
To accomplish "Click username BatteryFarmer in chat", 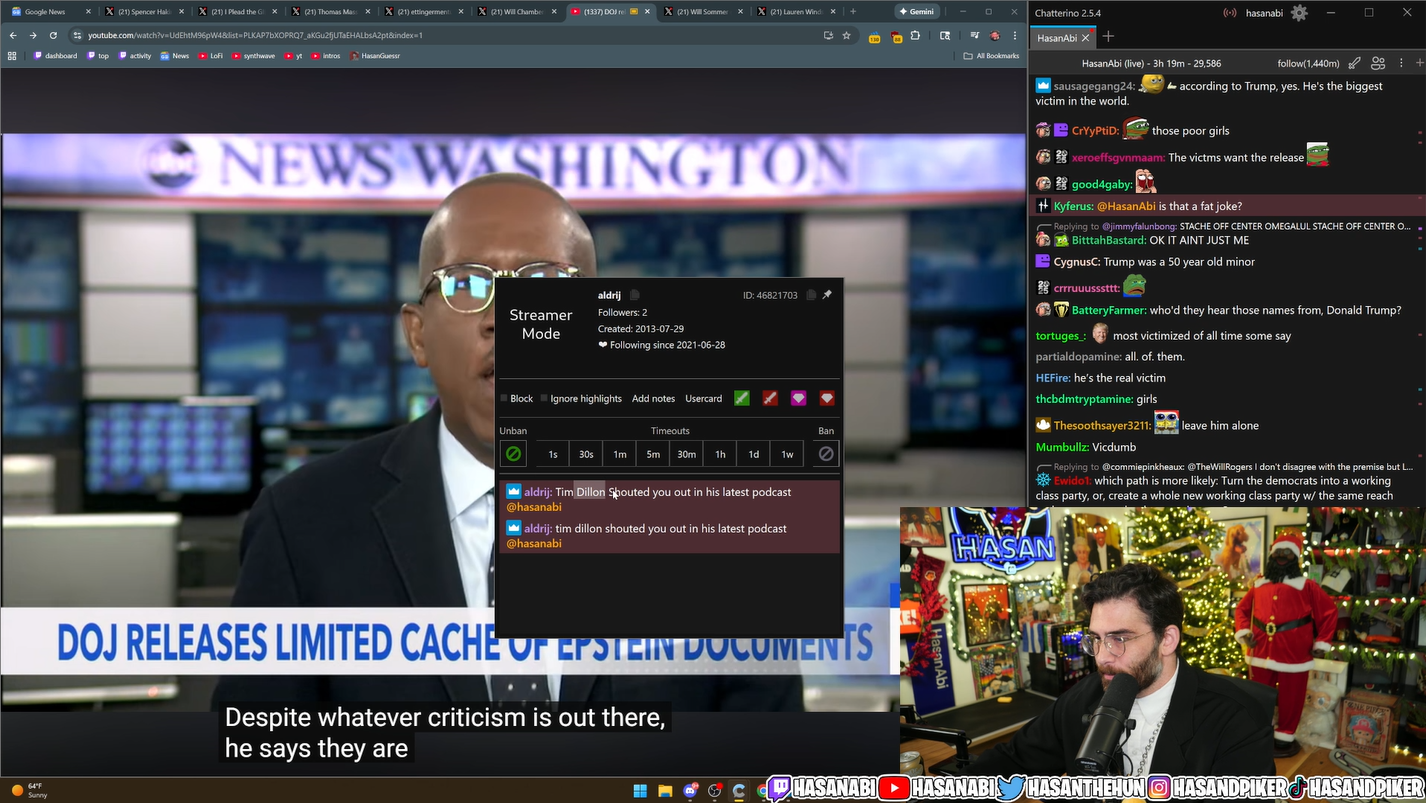I will pyautogui.click(x=1109, y=311).
